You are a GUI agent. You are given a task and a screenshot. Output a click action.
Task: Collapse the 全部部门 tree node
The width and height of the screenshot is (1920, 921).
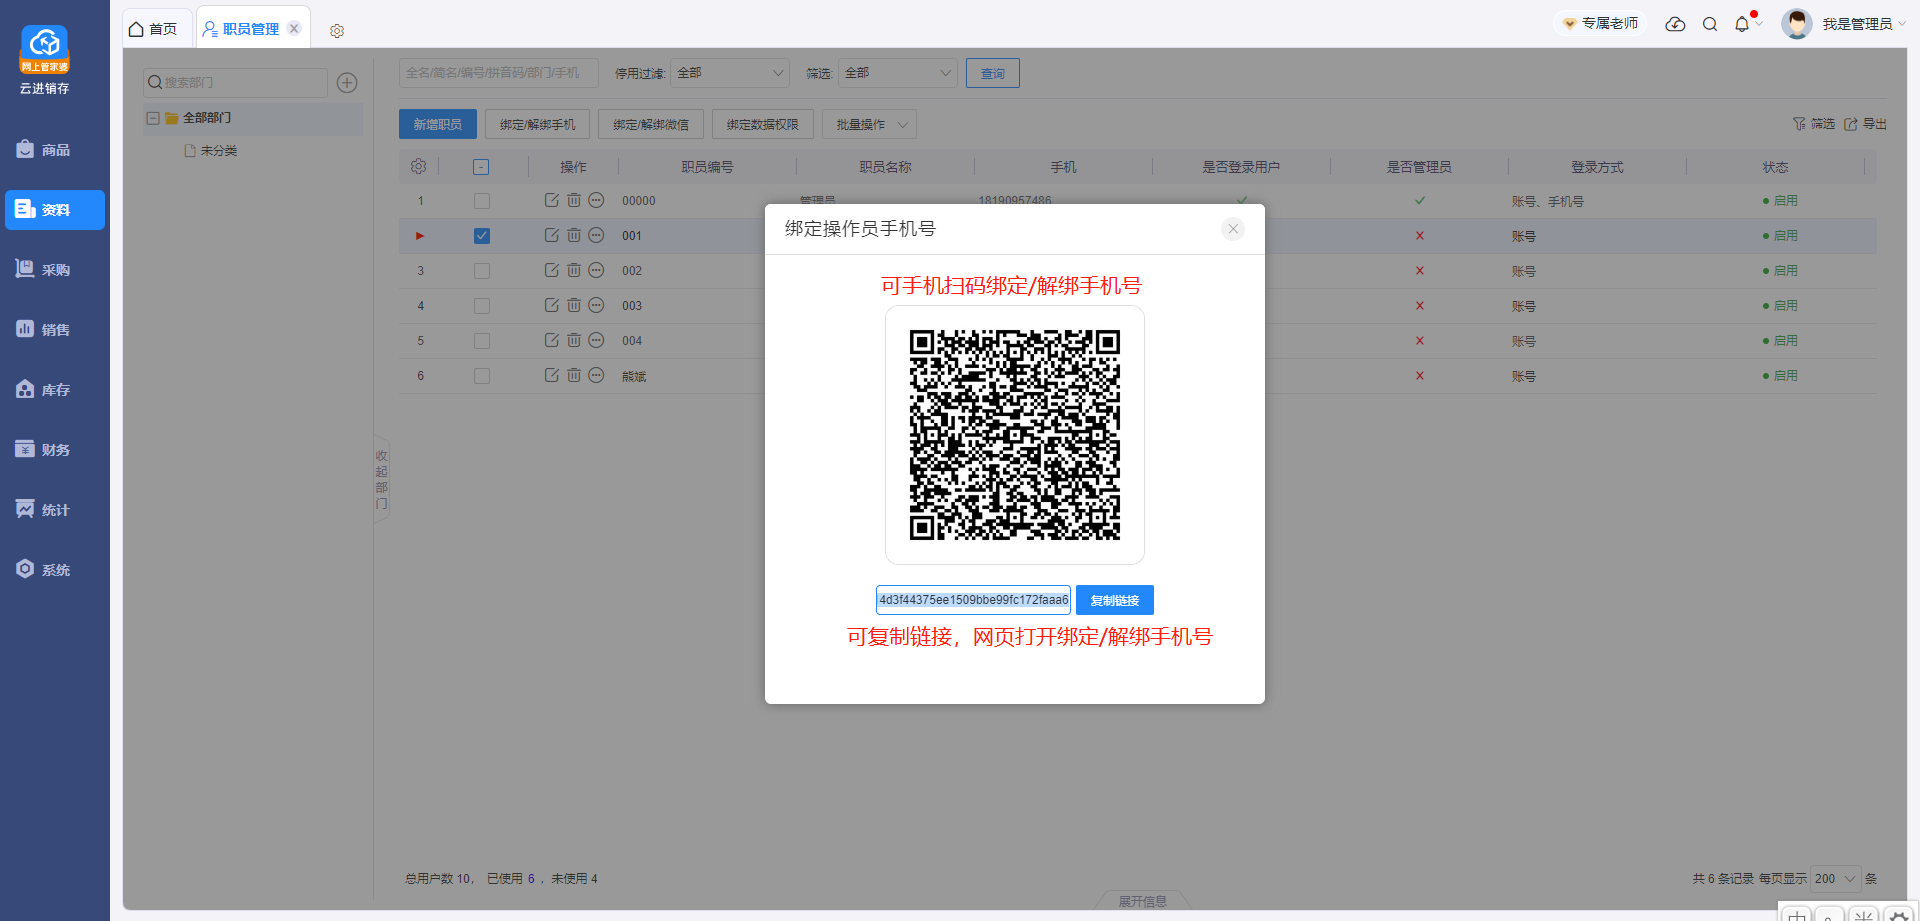tap(153, 118)
